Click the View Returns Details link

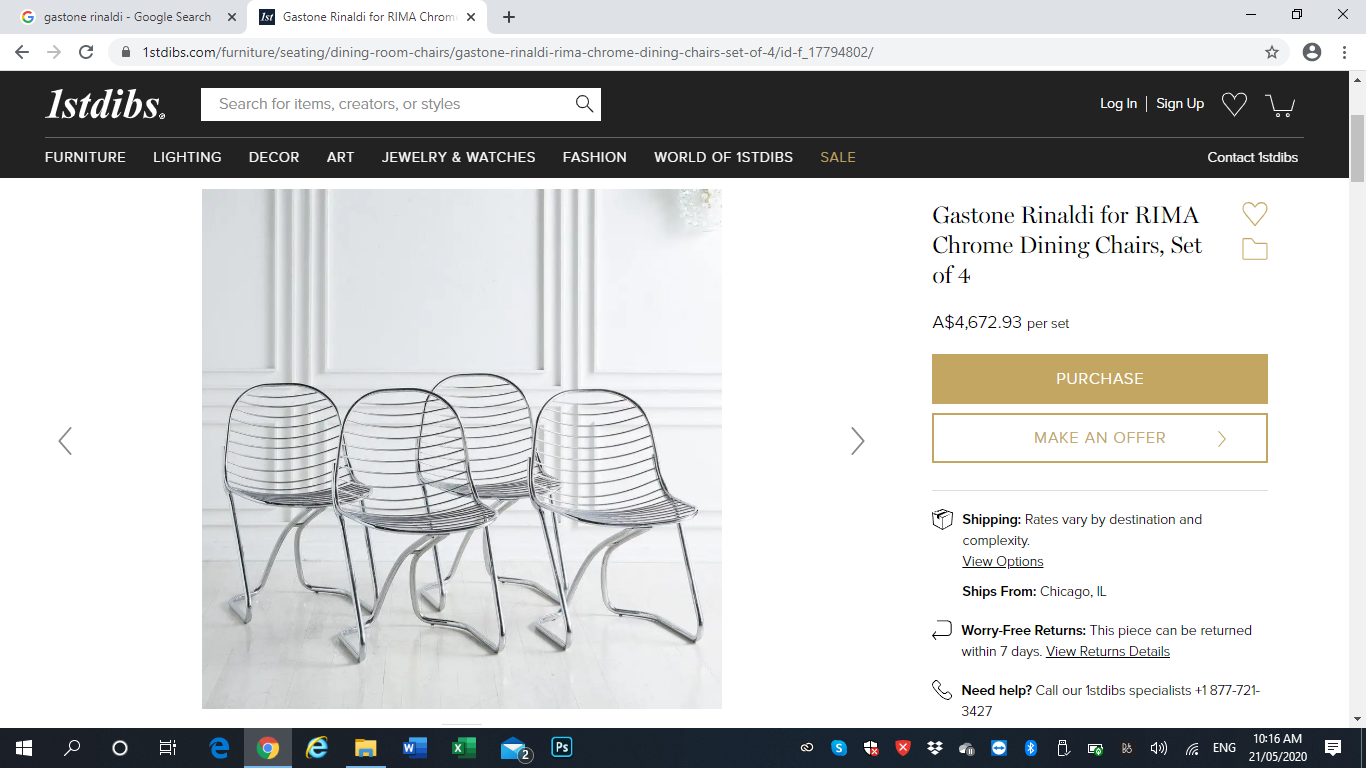[x=1107, y=651]
